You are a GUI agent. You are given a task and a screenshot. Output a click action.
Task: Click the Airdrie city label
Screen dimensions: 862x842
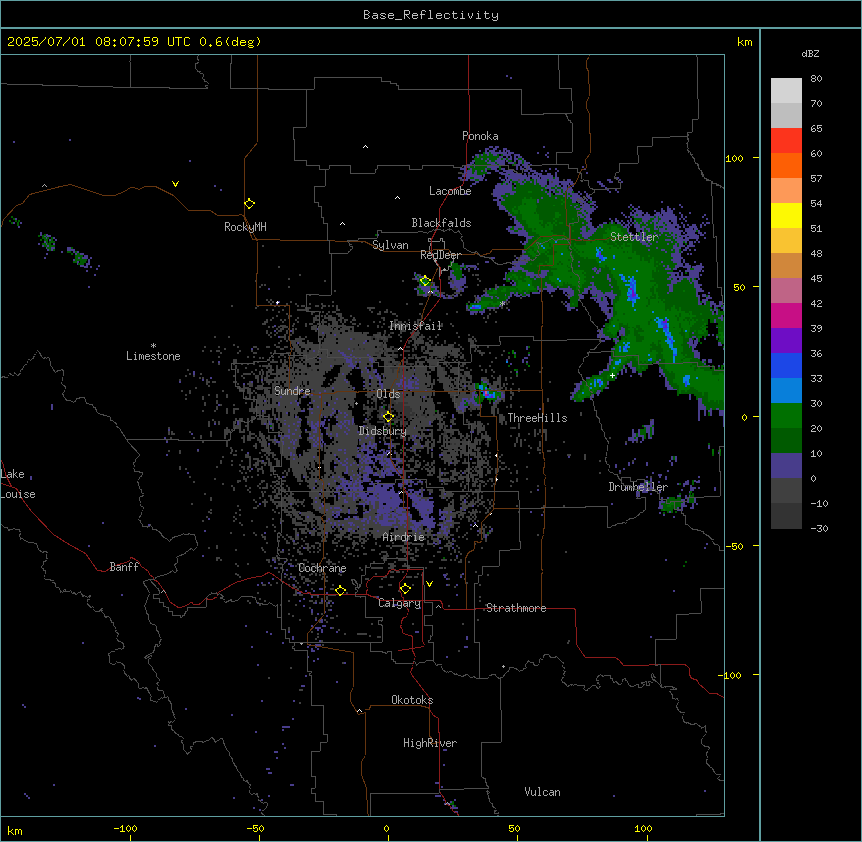(x=404, y=537)
